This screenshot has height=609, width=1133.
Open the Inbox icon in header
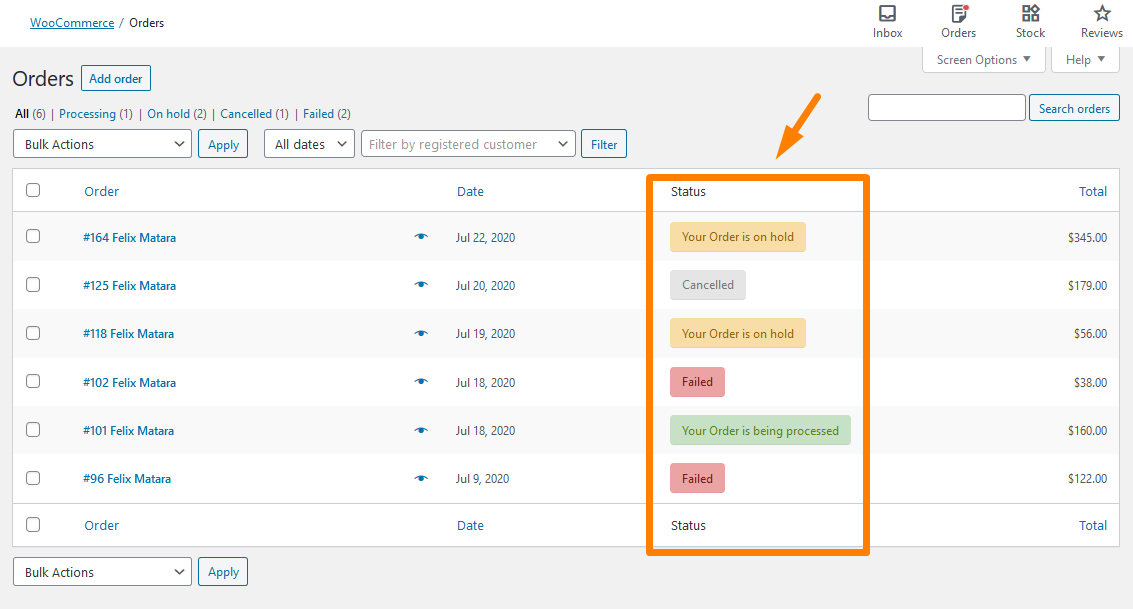887,22
